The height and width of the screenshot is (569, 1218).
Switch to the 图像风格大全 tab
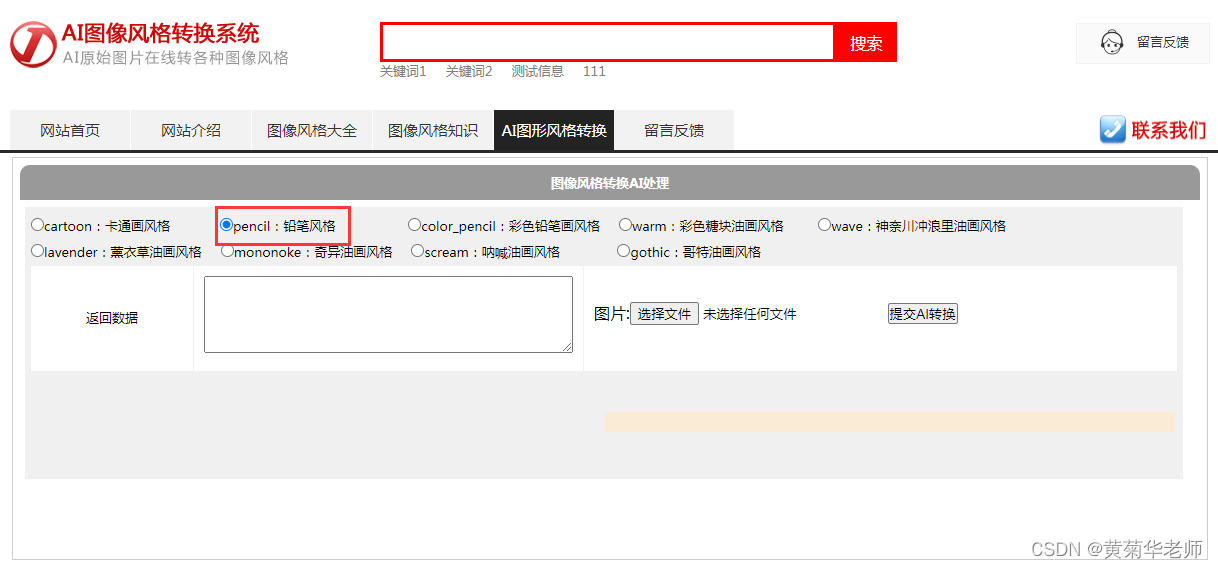pyautogui.click(x=312, y=130)
